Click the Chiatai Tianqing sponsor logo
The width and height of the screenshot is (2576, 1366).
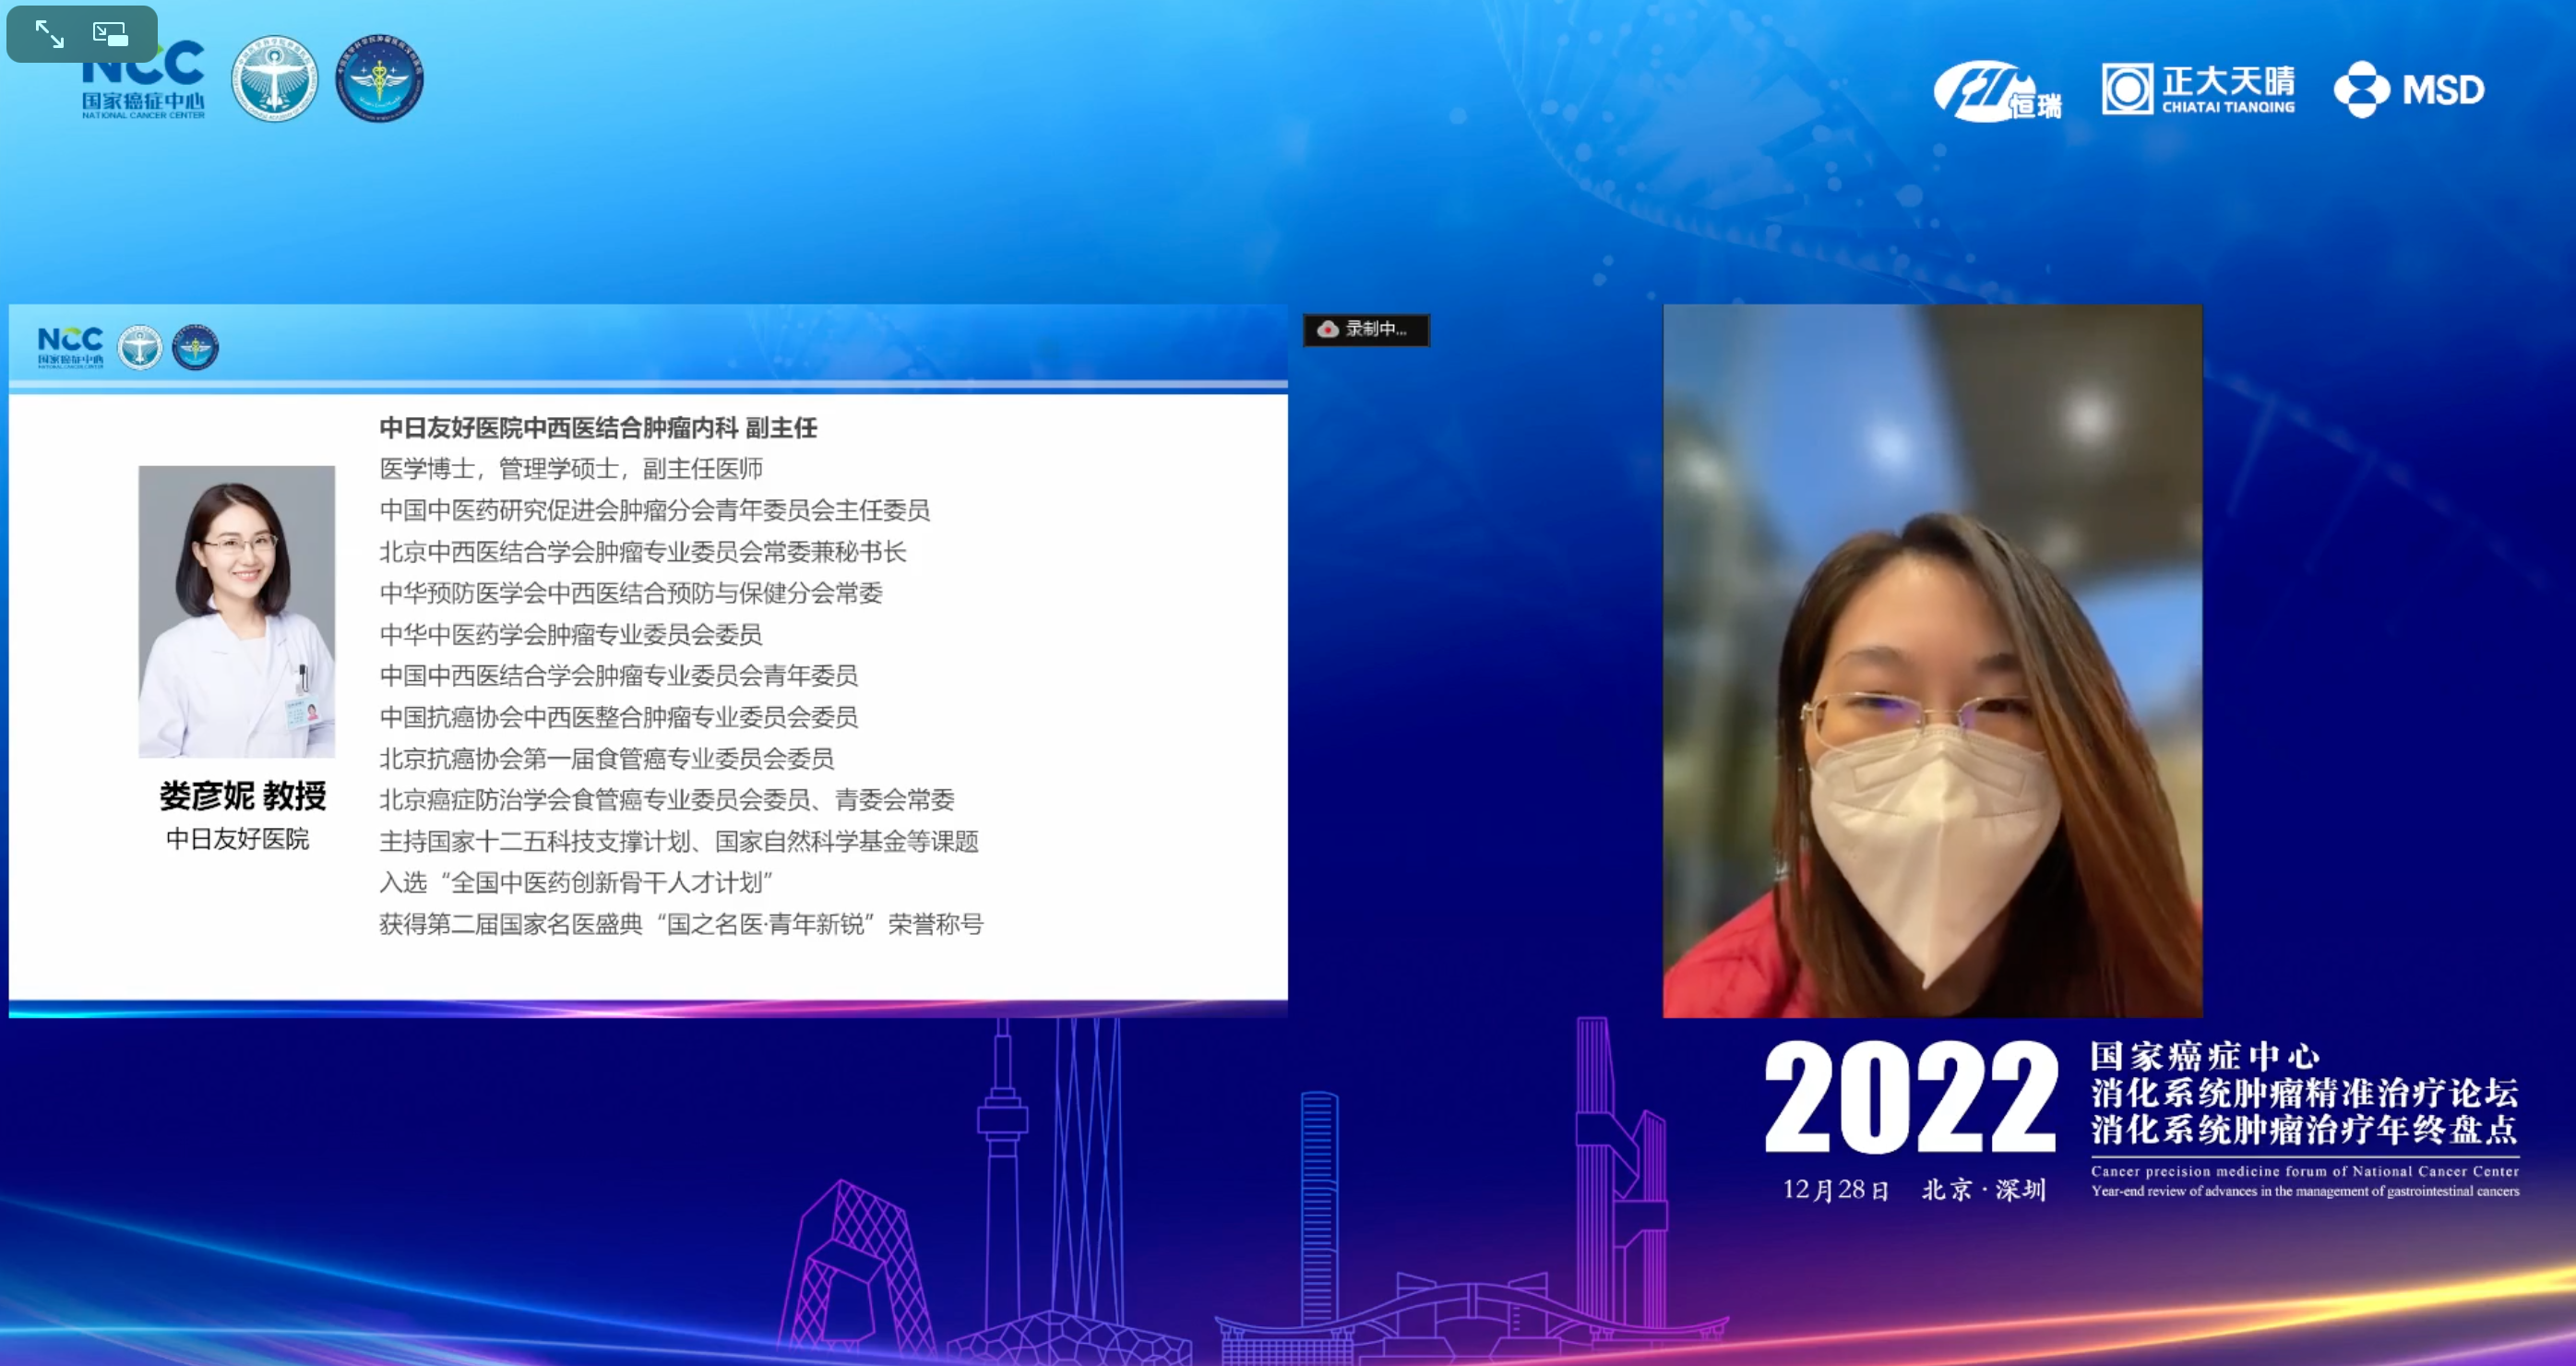(x=2198, y=89)
